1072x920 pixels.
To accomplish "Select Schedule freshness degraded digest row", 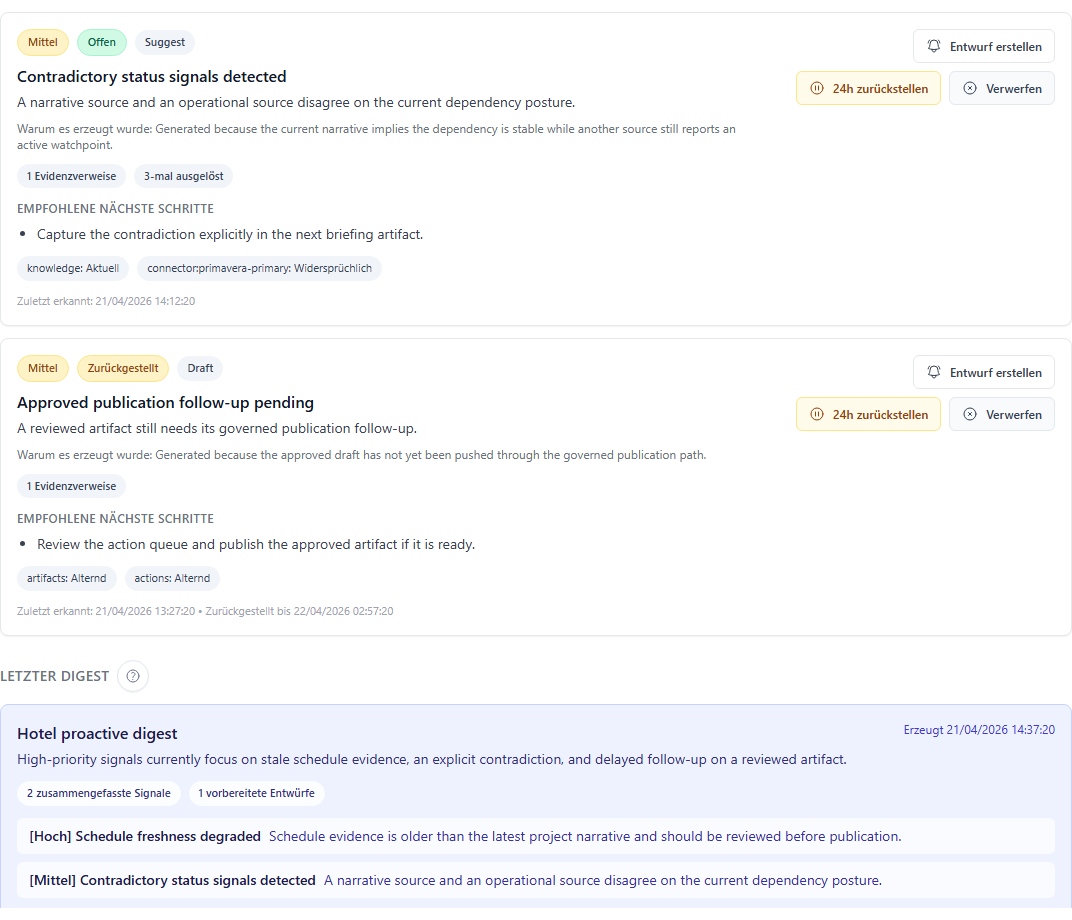I will click(536, 836).
